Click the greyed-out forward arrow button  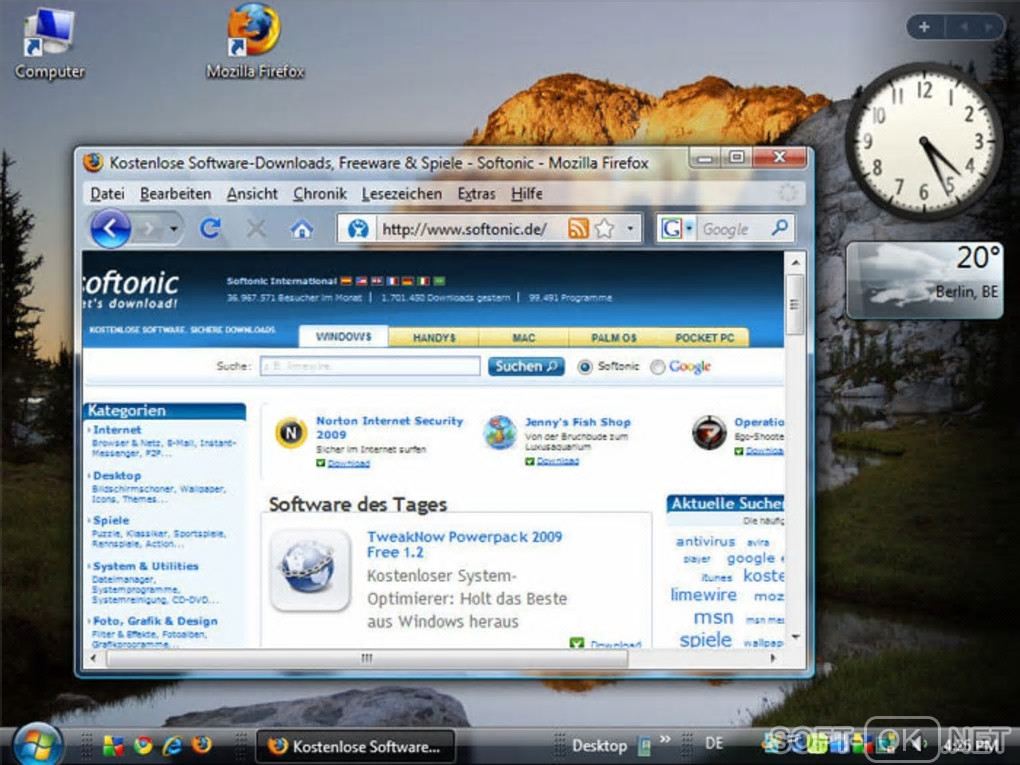tap(149, 228)
